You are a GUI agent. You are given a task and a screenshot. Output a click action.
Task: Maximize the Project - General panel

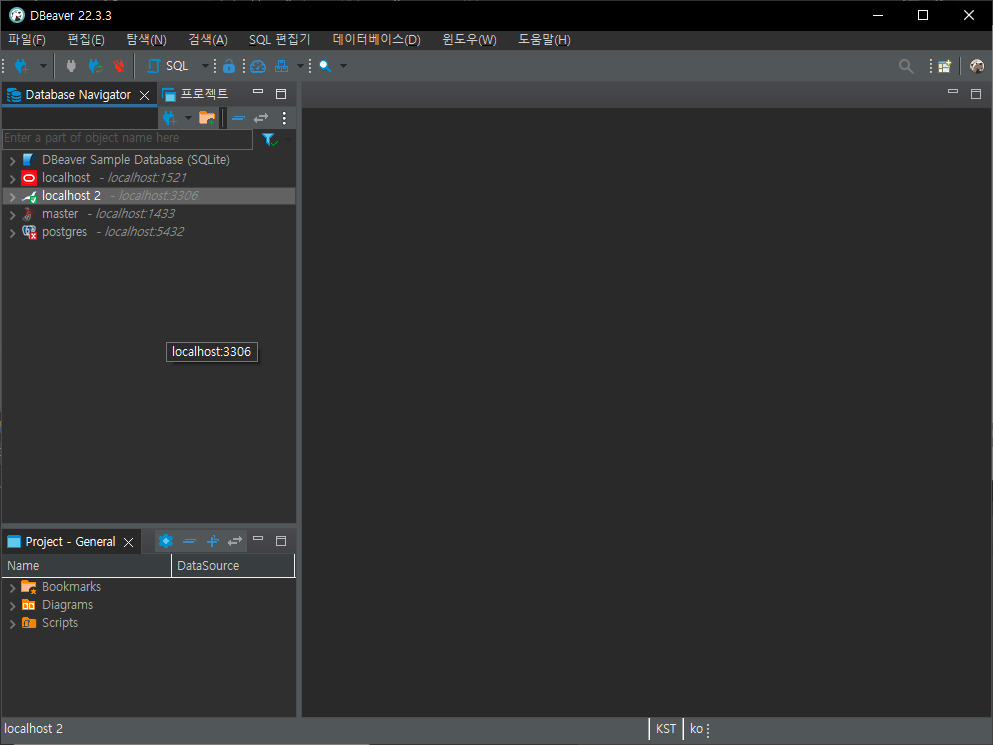[281, 541]
